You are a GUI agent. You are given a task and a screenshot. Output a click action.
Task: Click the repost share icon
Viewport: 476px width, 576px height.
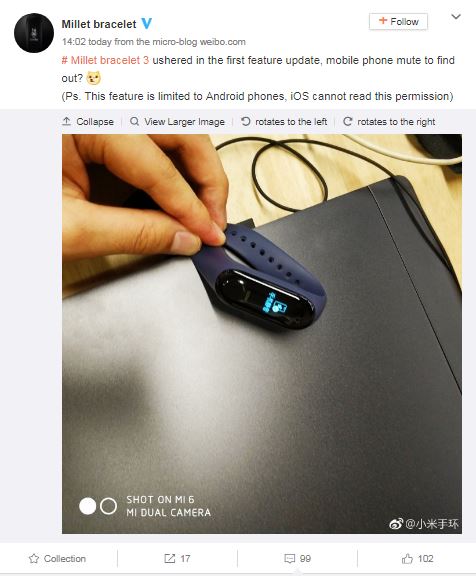(169, 558)
